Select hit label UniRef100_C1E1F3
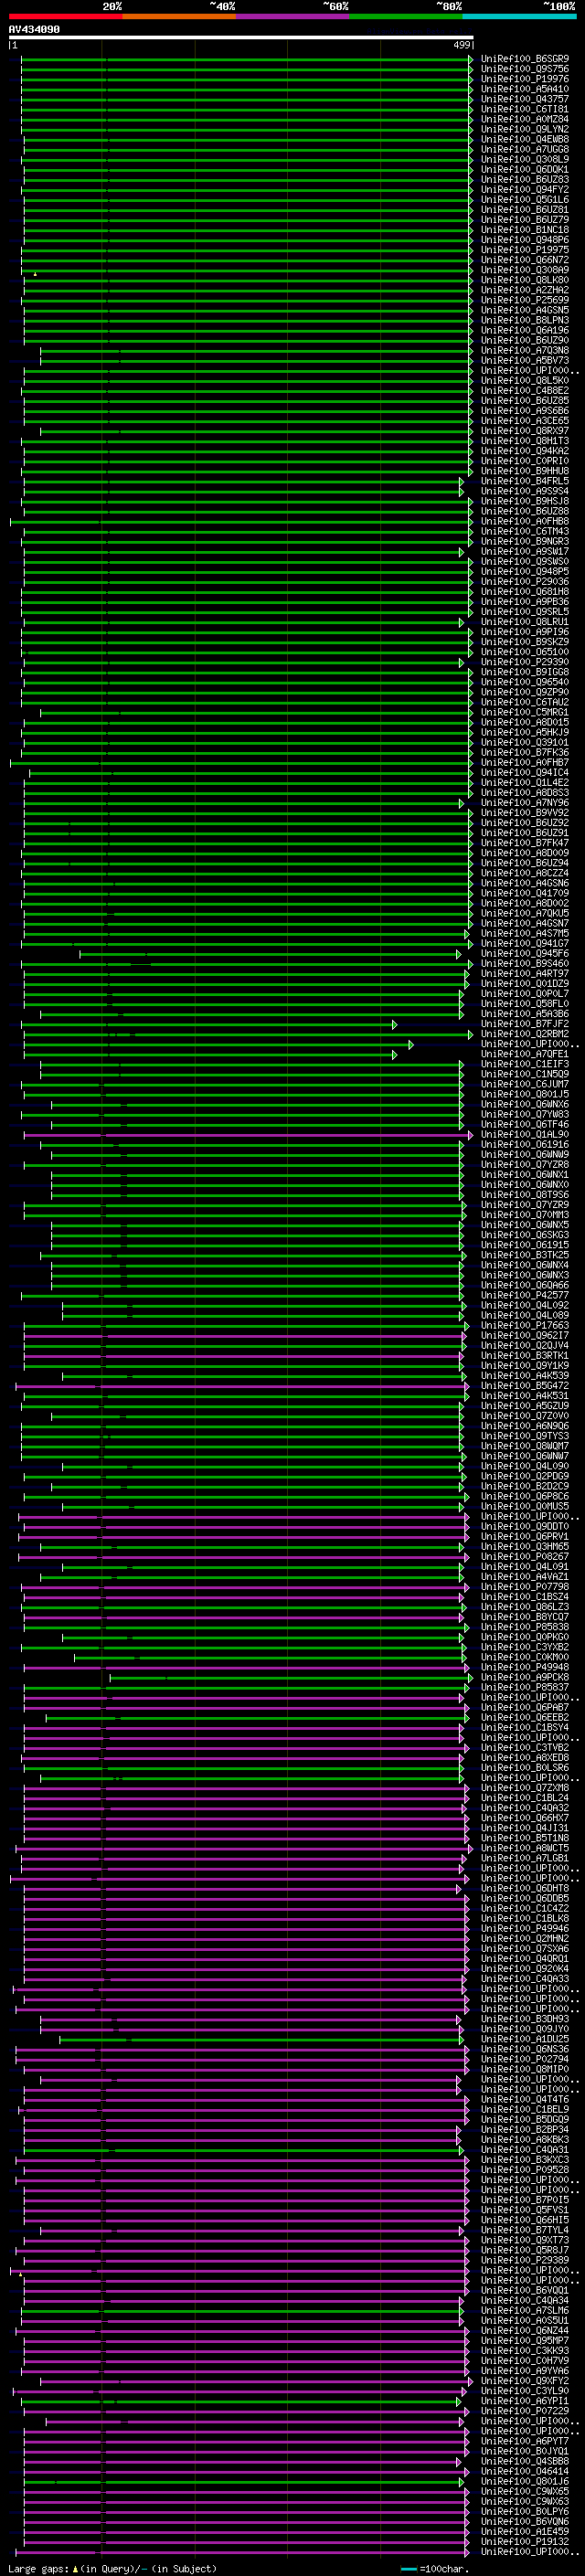Screen dimensions: 585x2576 (x=525, y=1064)
